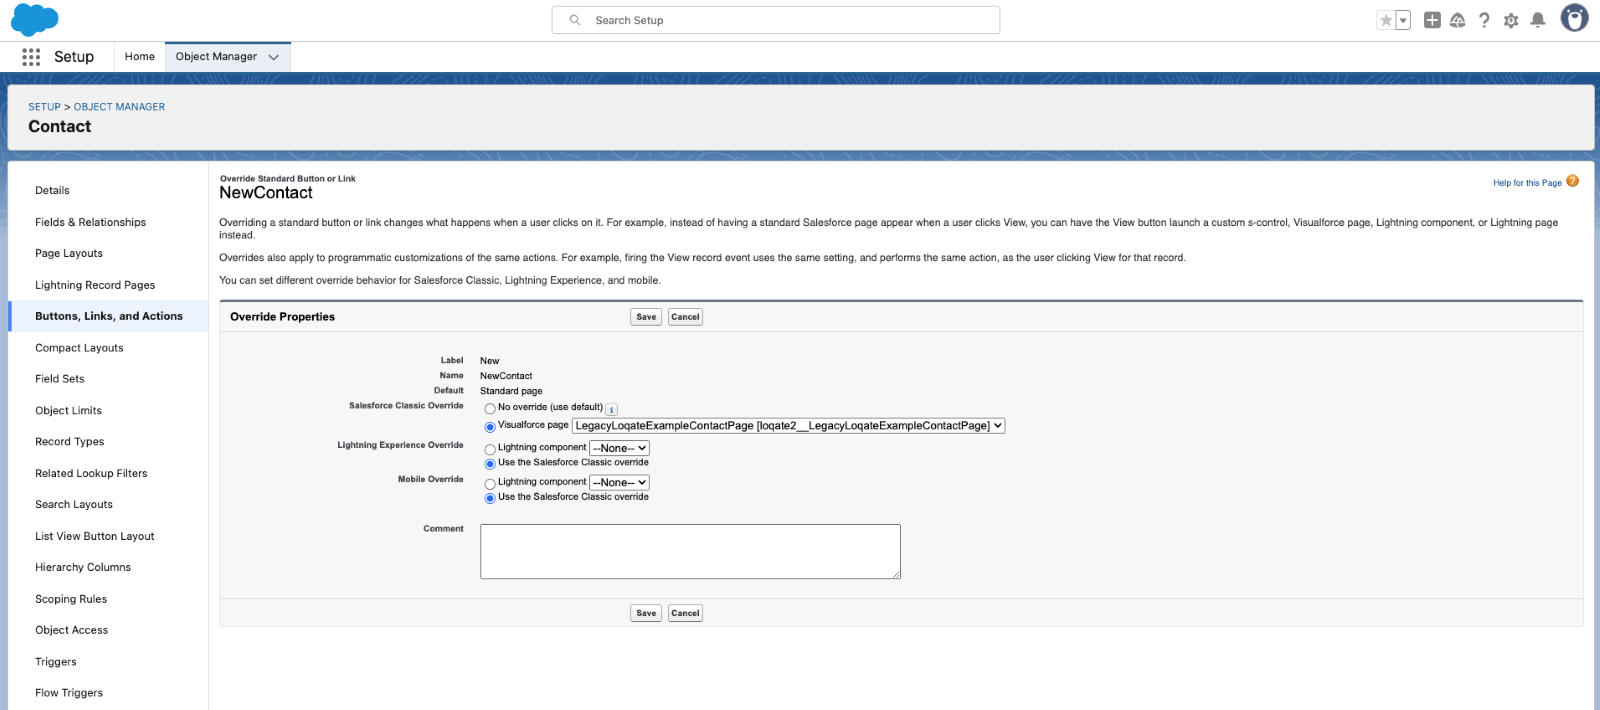Follow the OBJECT MANAGER breadcrumb link
The width and height of the screenshot is (1600, 710).
(119, 107)
